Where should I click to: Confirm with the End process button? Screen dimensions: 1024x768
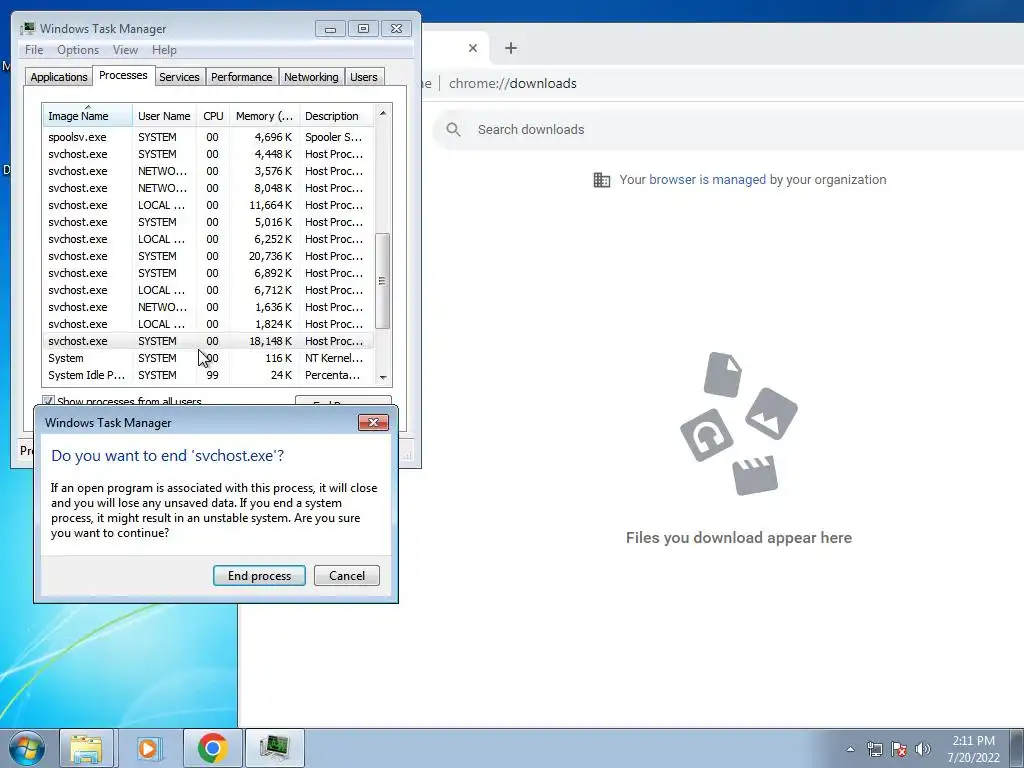[259, 575]
